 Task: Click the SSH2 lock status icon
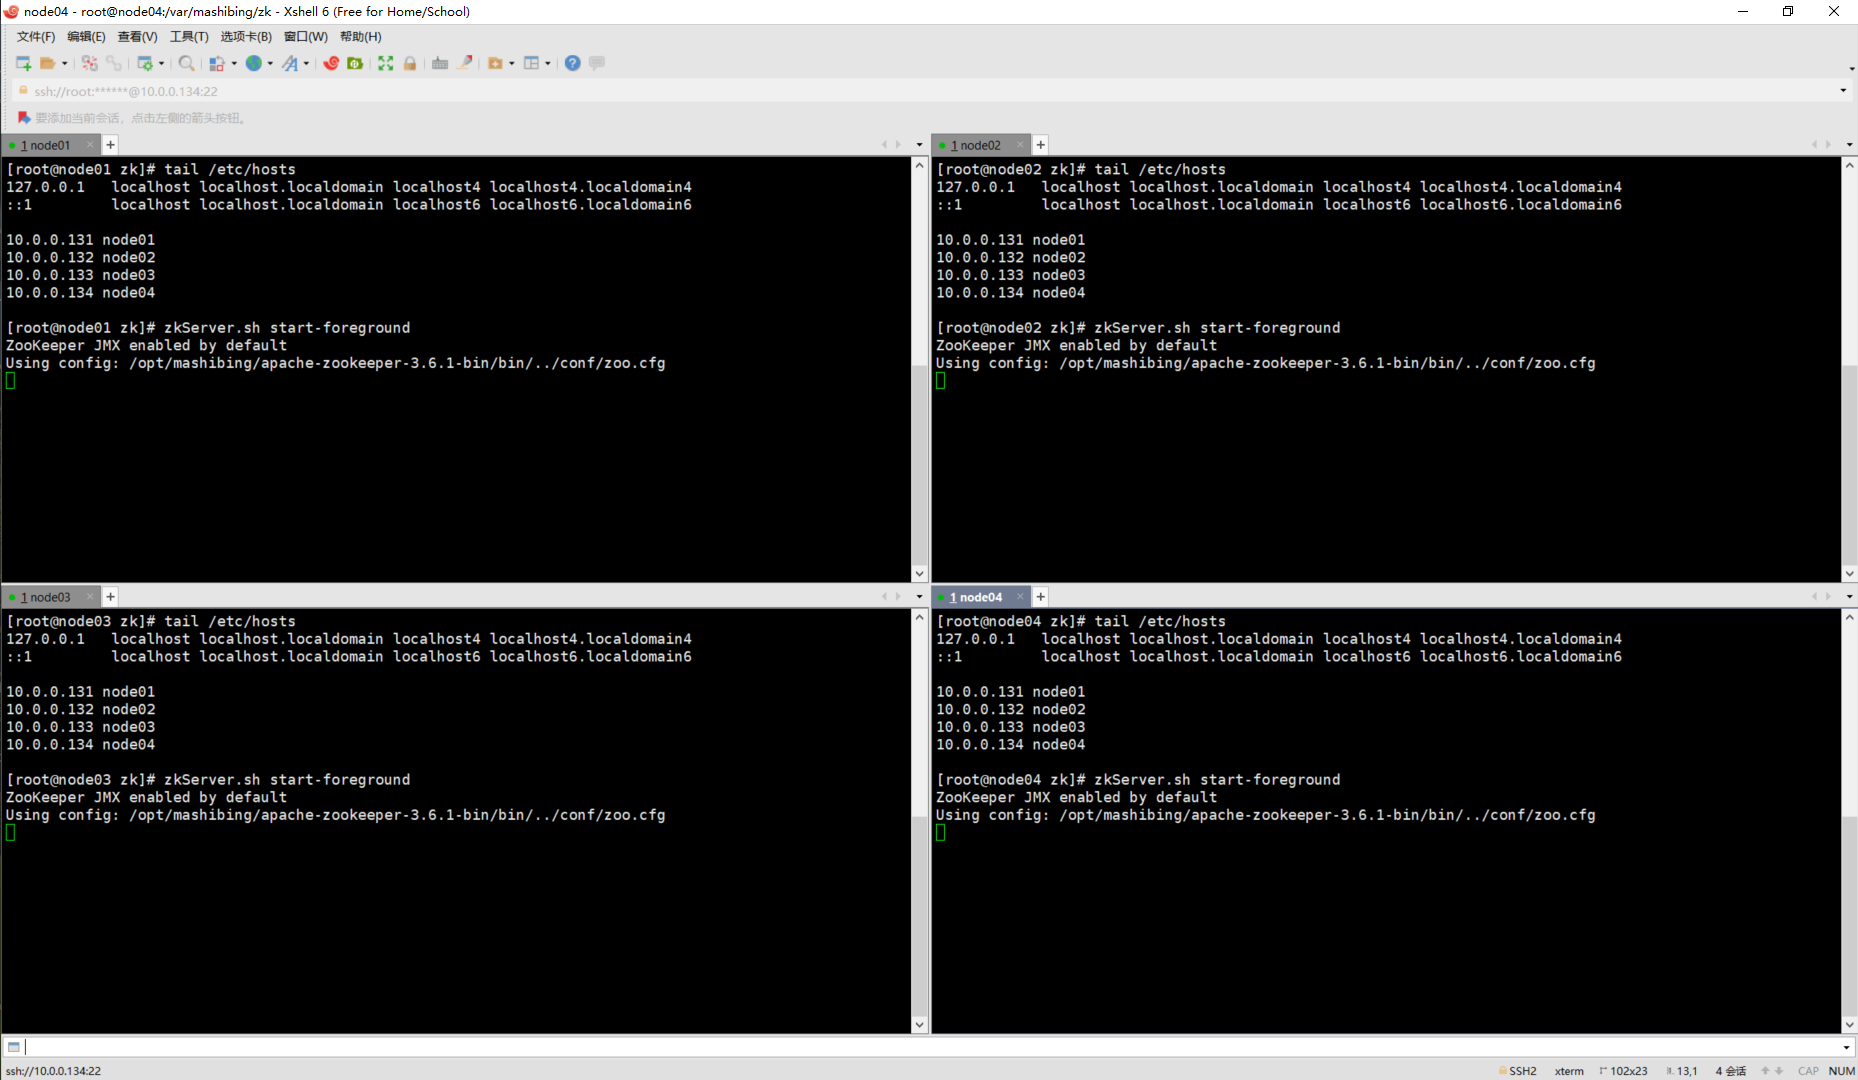(x=1502, y=1071)
